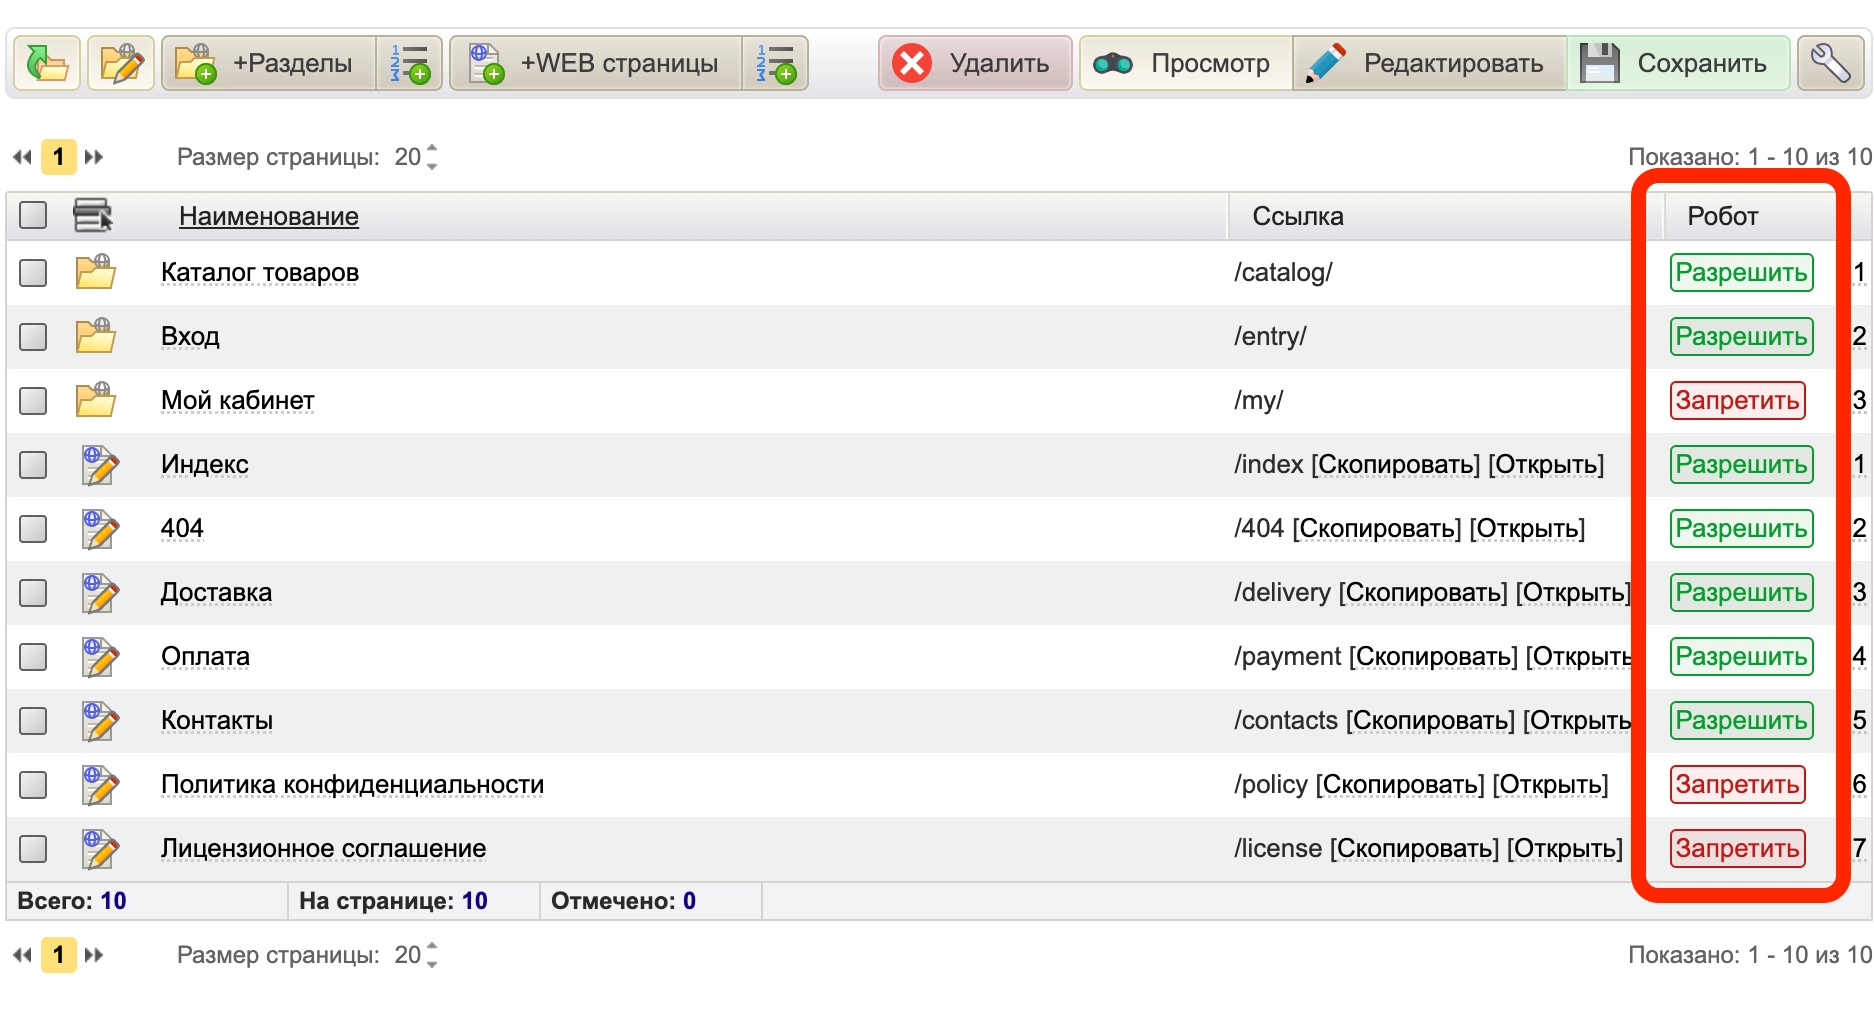Click the 404 page edit icon

(x=100, y=529)
